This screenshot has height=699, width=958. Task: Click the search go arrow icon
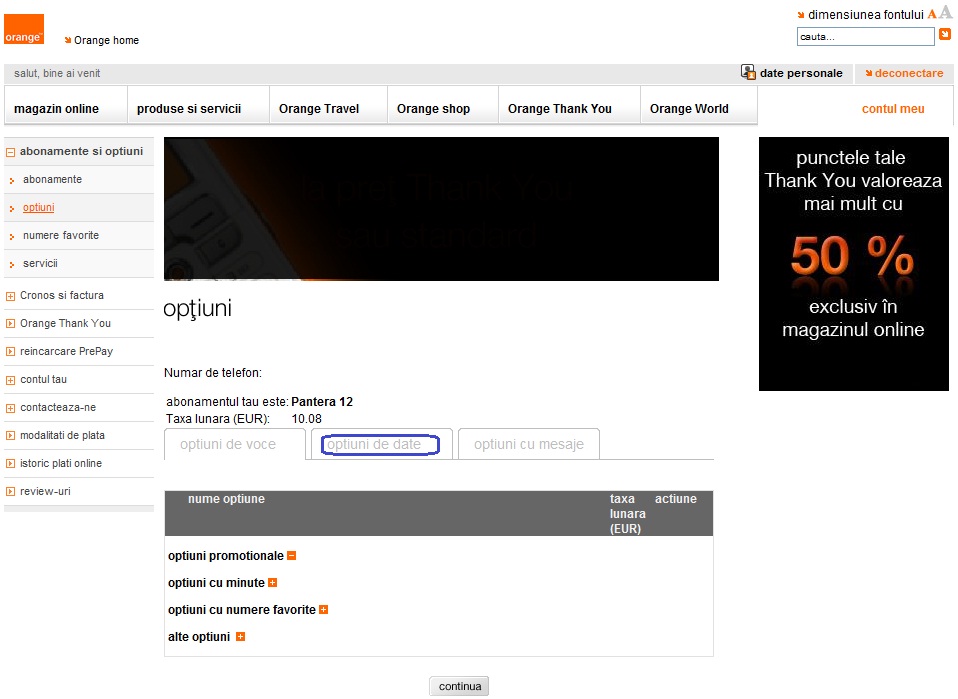945,35
